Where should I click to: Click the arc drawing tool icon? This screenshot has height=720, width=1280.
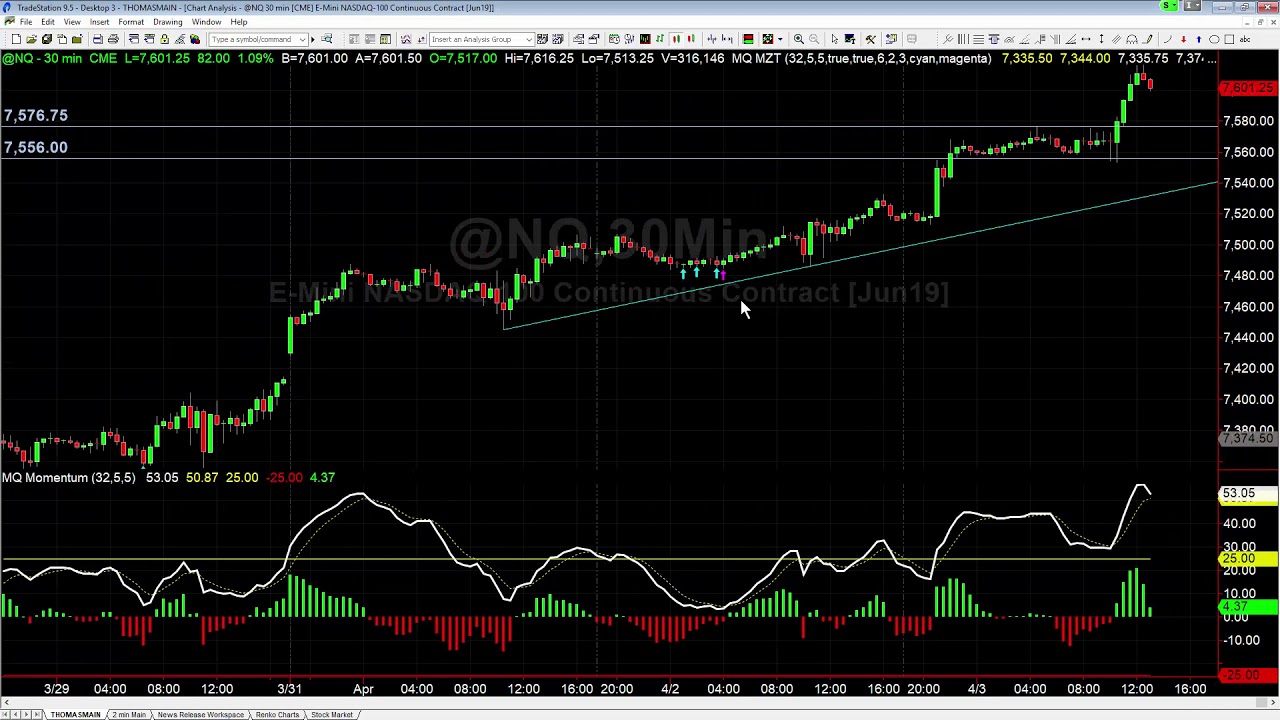click(1167, 39)
